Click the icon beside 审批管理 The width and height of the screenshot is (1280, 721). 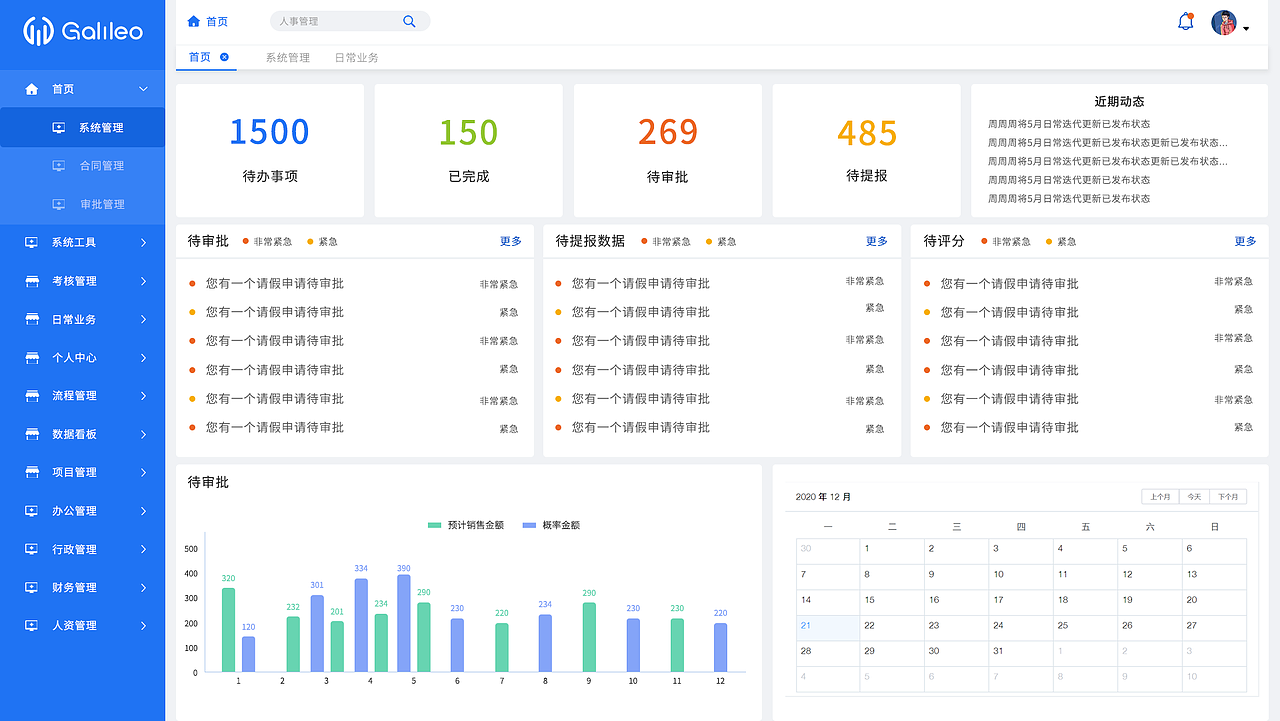tap(59, 204)
